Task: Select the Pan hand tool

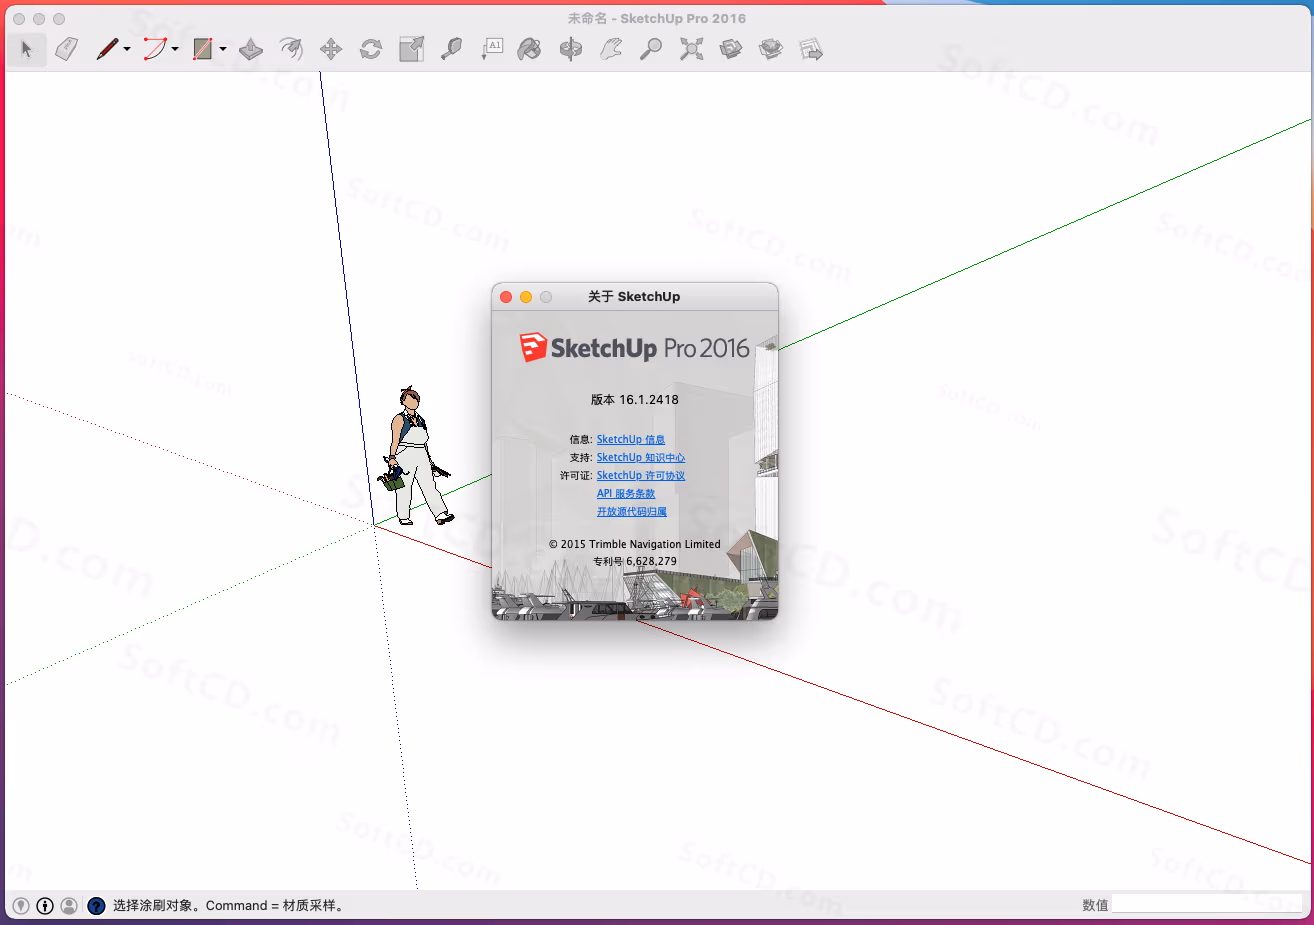Action: (611, 49)
